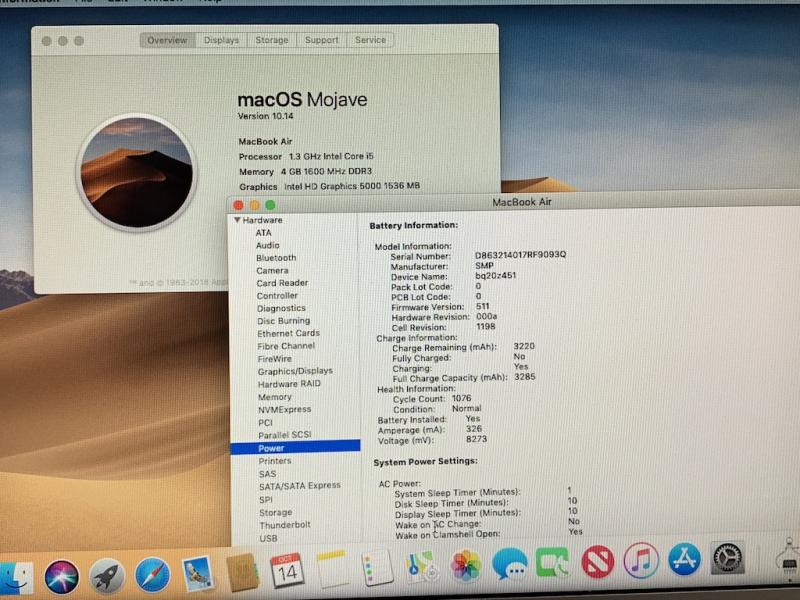800x600 pixels.
Task: Select Fibre Channel in Hardware list
Action: [286, 346]
